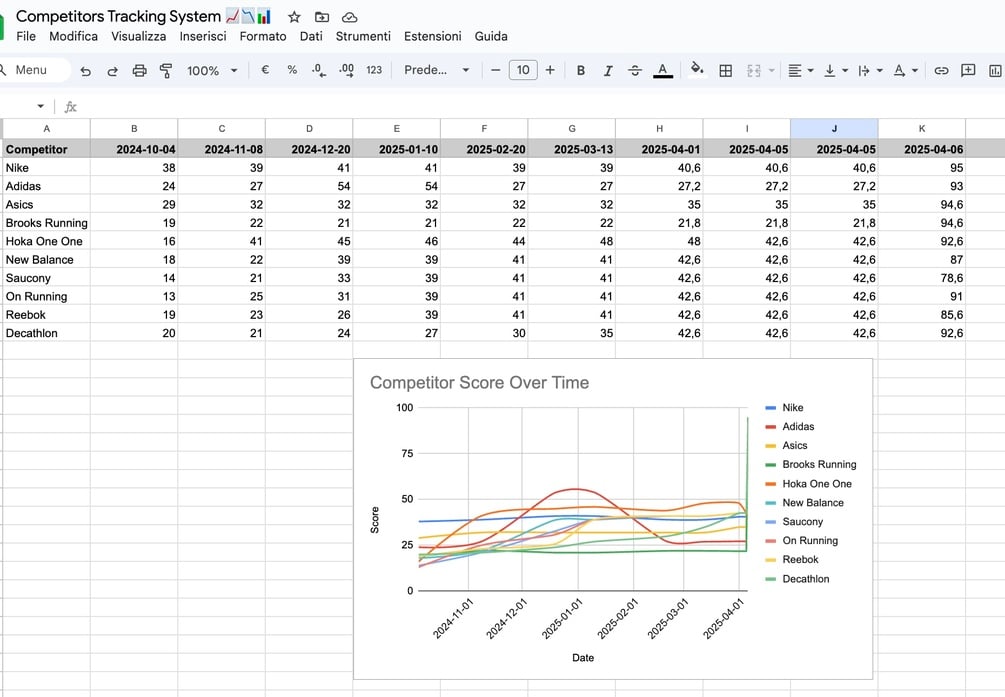Select column J header
This screenshot has width=1005, height=697.
(x=834, y=129)
